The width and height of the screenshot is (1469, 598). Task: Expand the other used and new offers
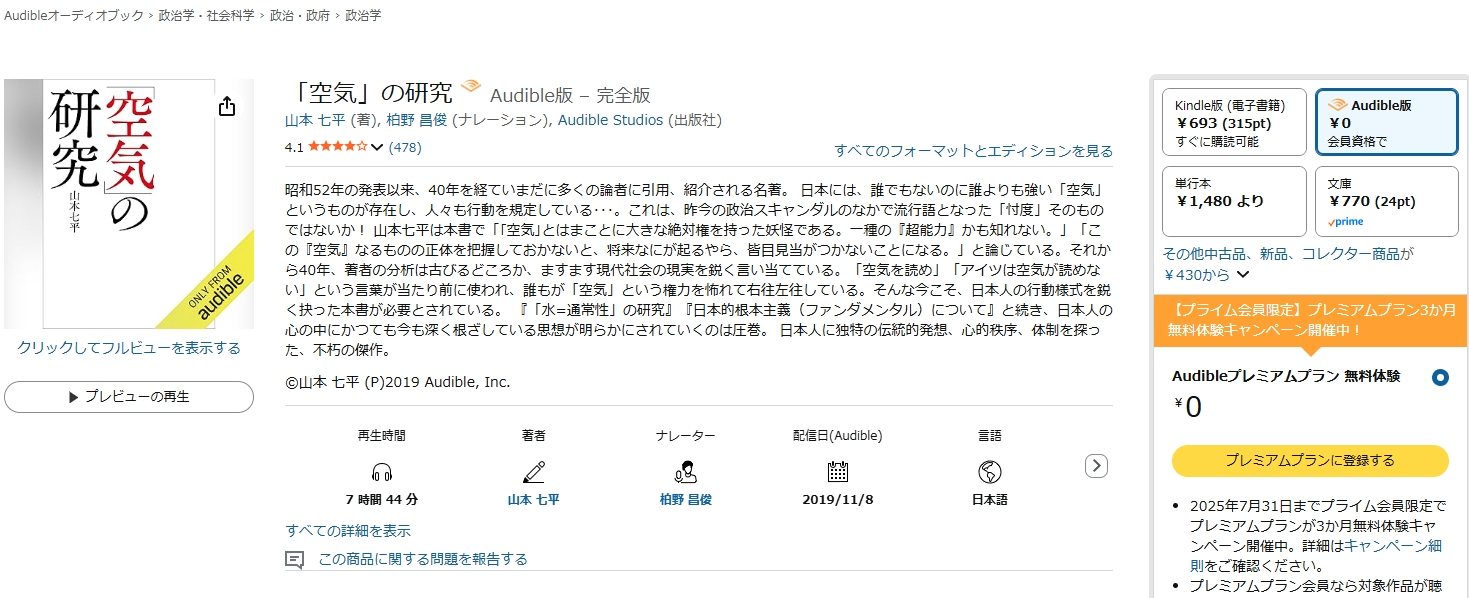pos(1243,274)
